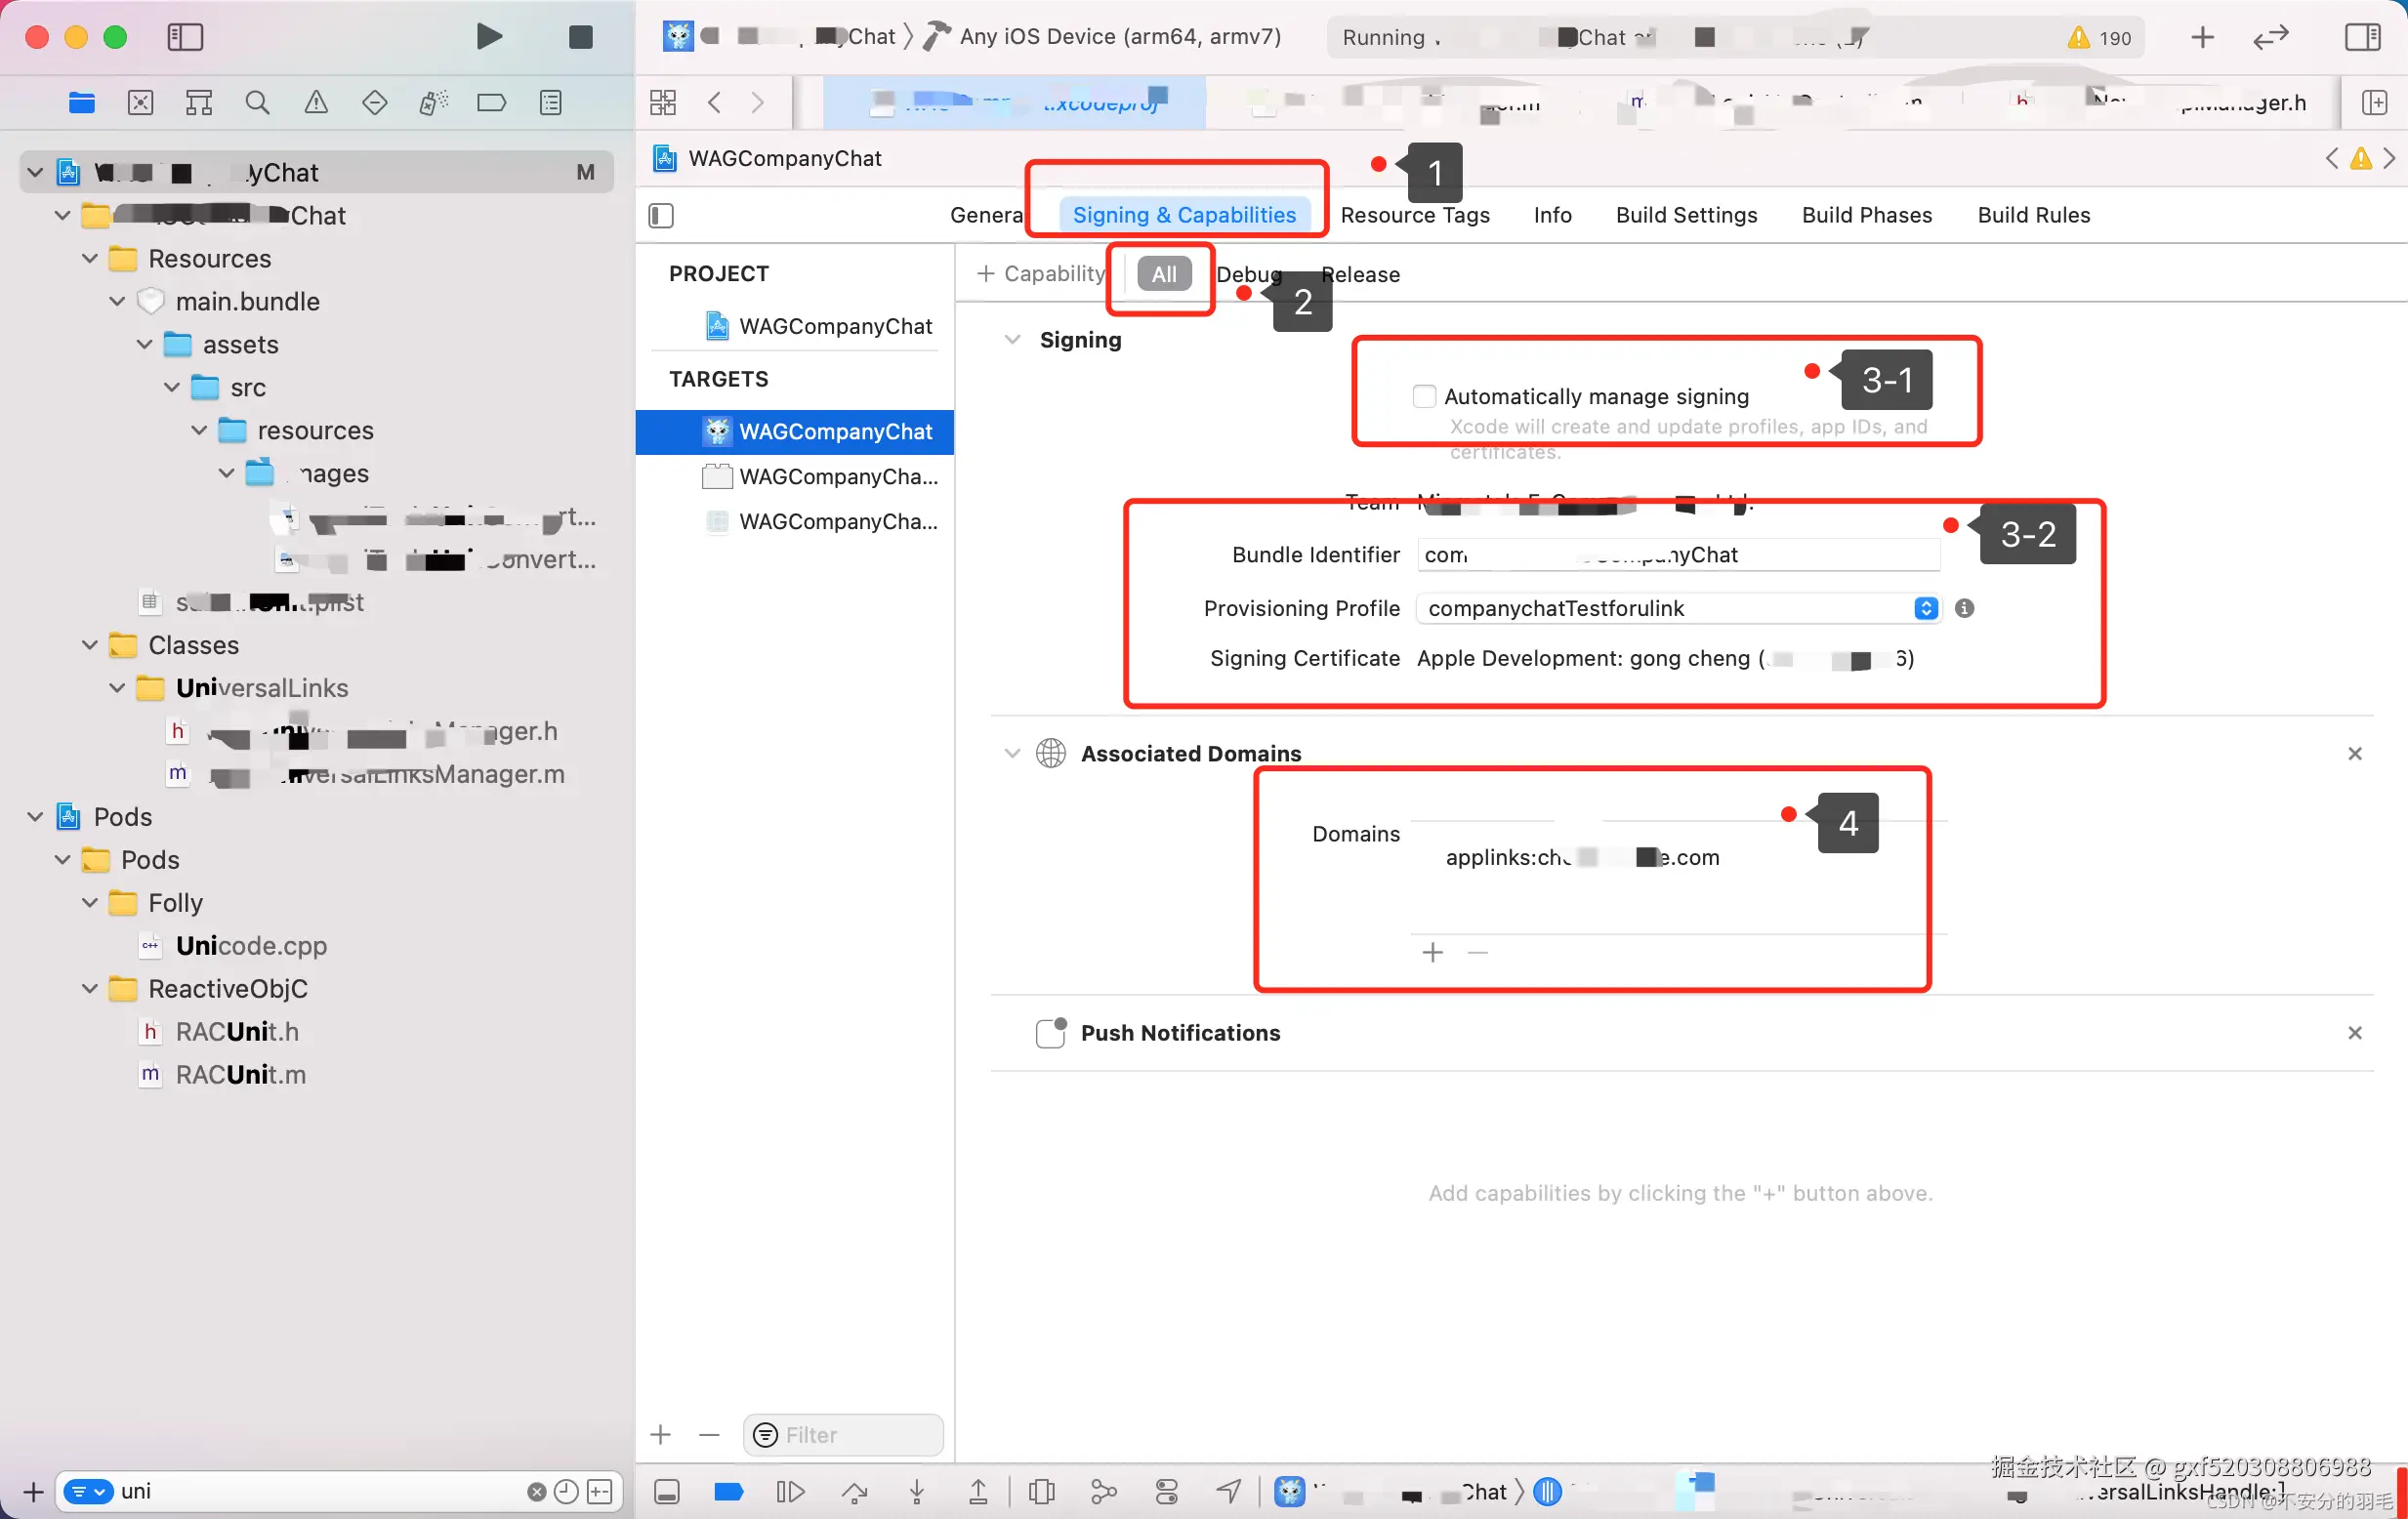Toggle the project targets list sidebar

[661, 215]
